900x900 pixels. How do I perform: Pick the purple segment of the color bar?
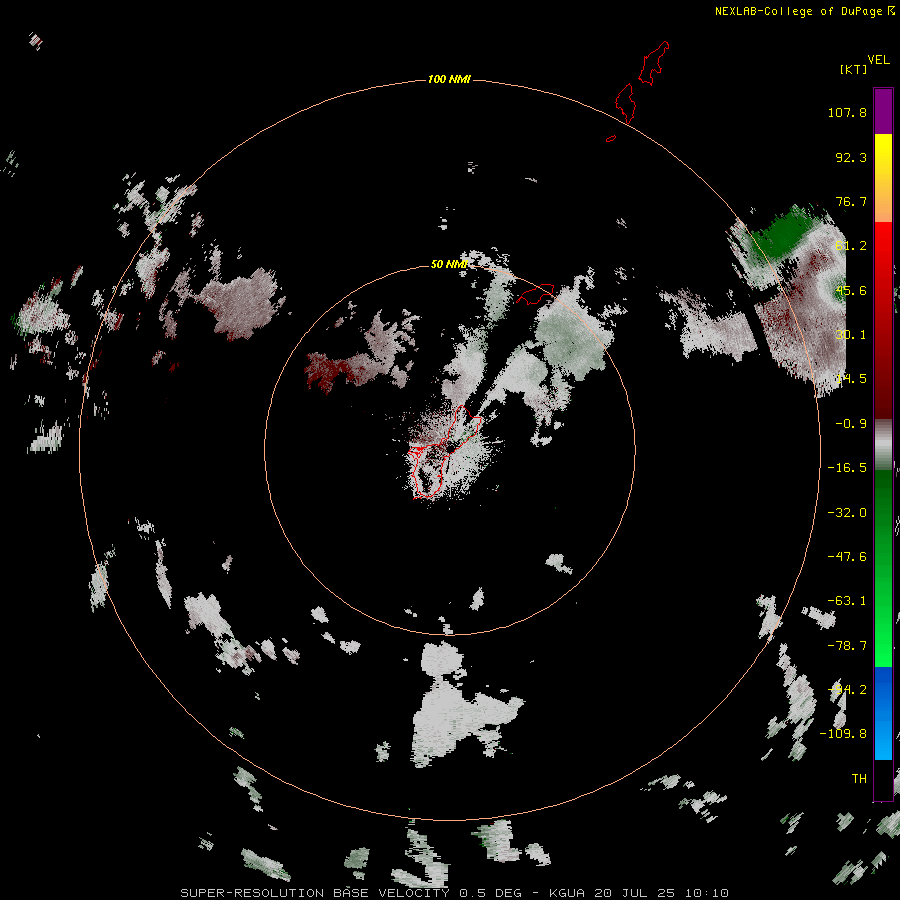point(883,111)
